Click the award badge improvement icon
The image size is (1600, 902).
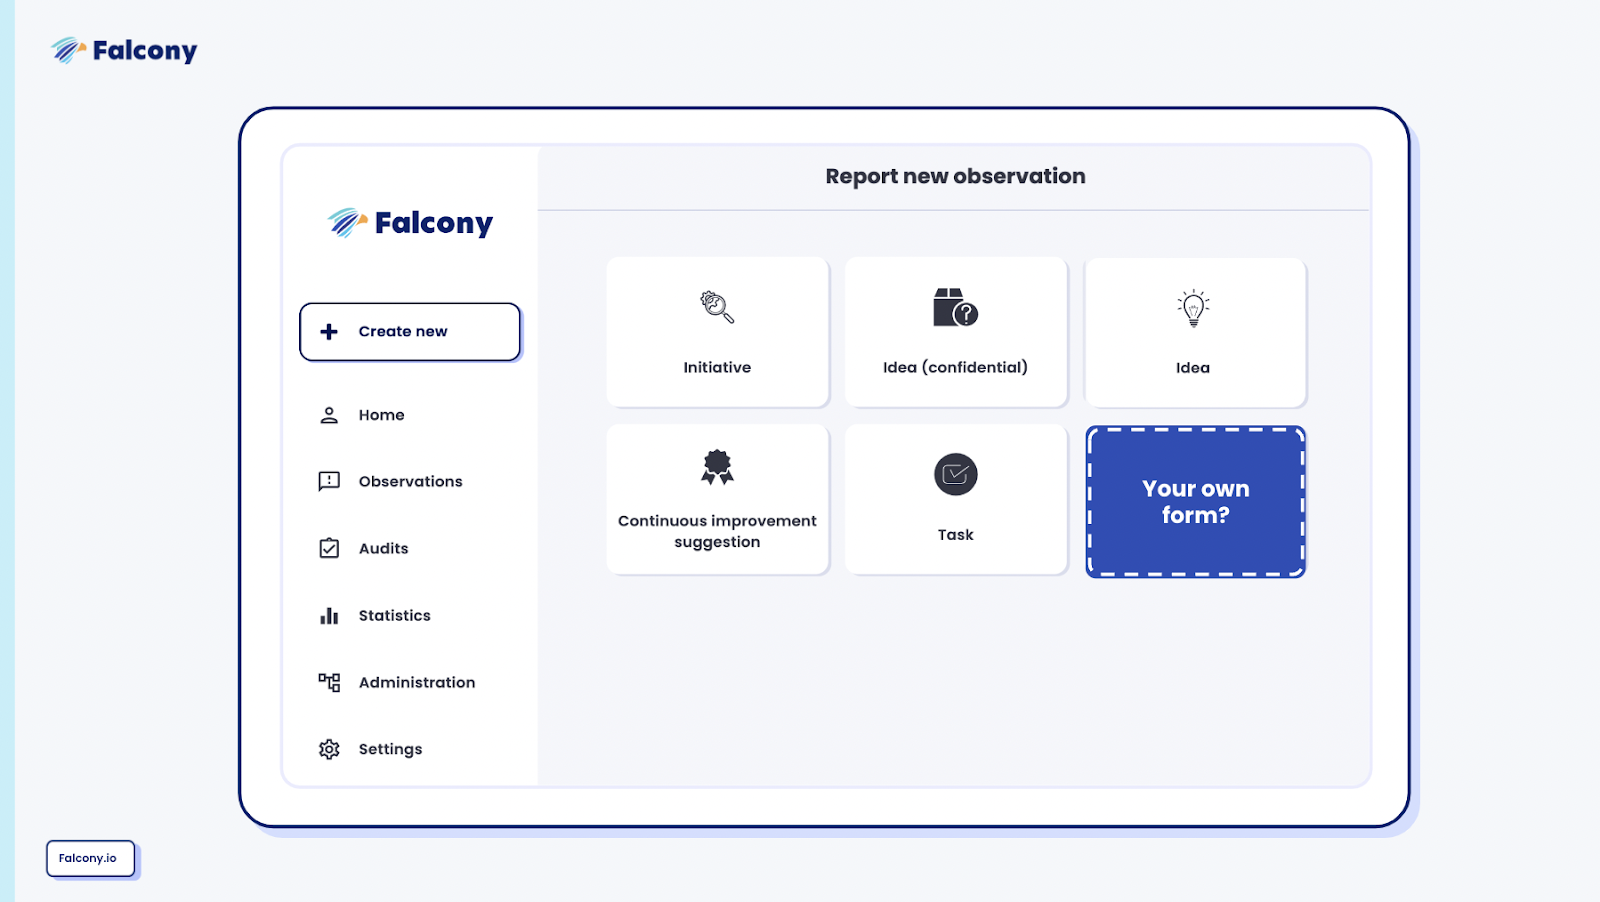coord(717,467)
